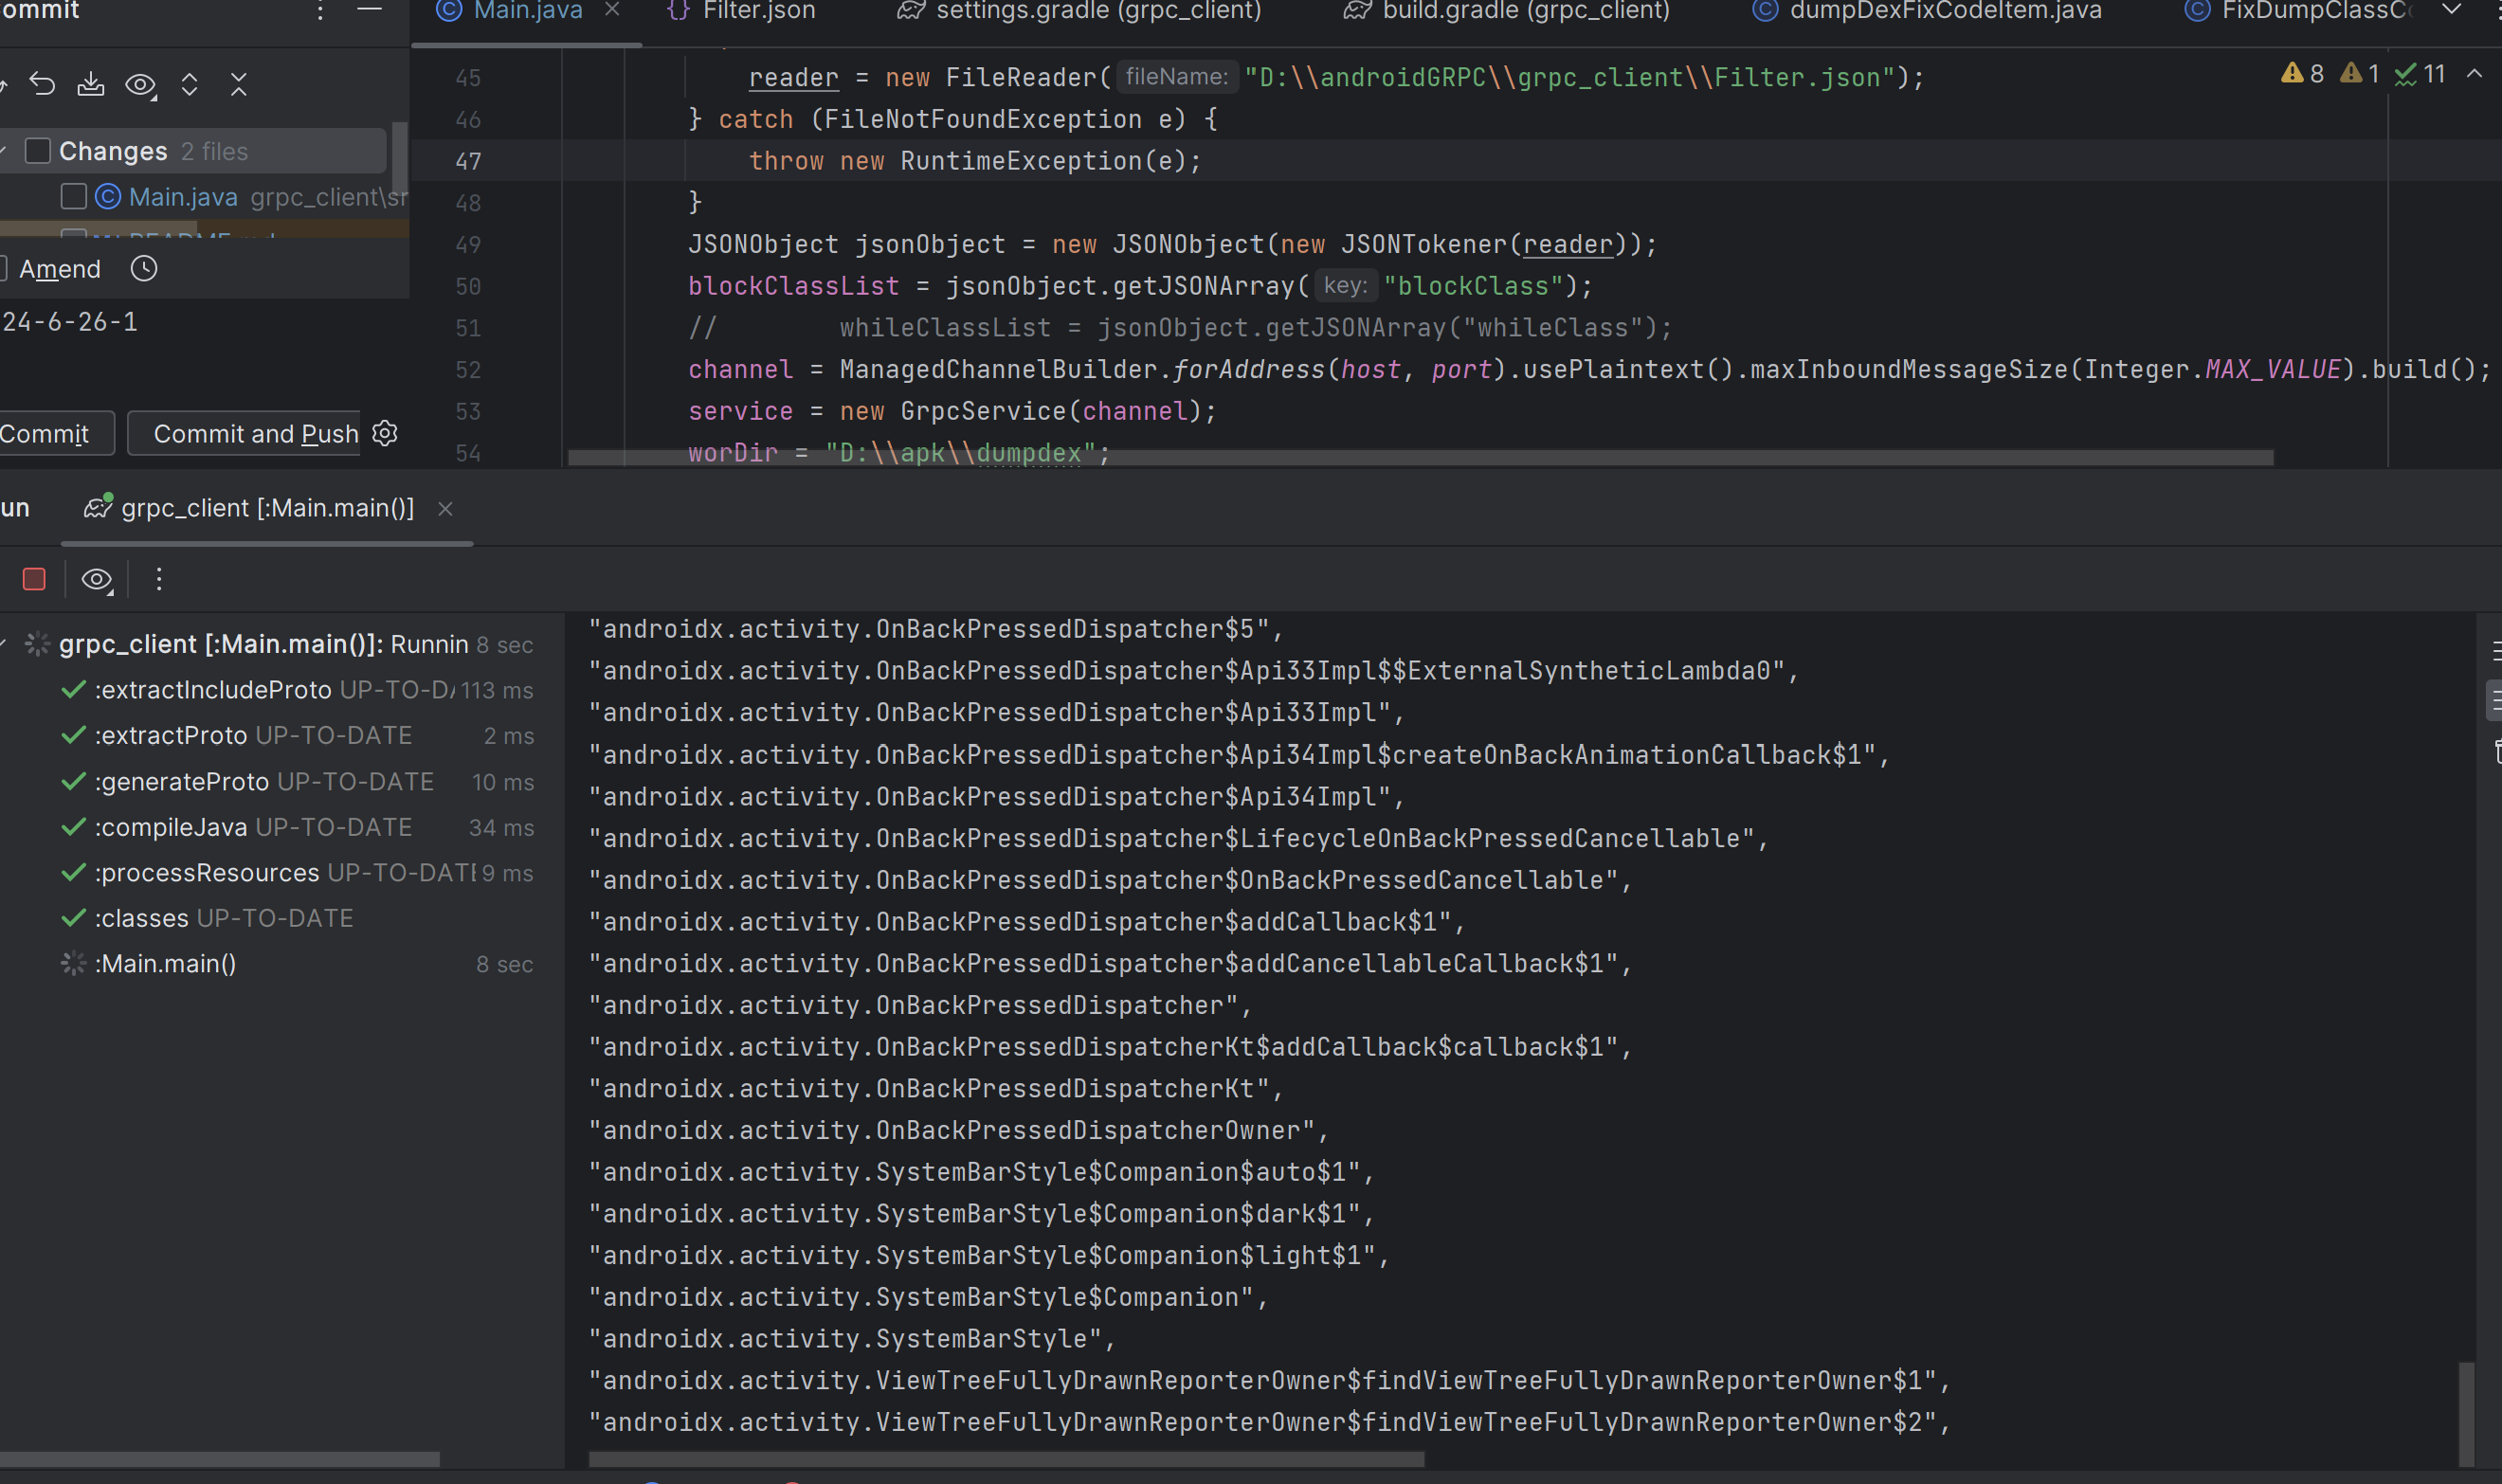Stop the running grpc_client process
Viewport: 2502px width, 1484px height.
coord(34,579)
